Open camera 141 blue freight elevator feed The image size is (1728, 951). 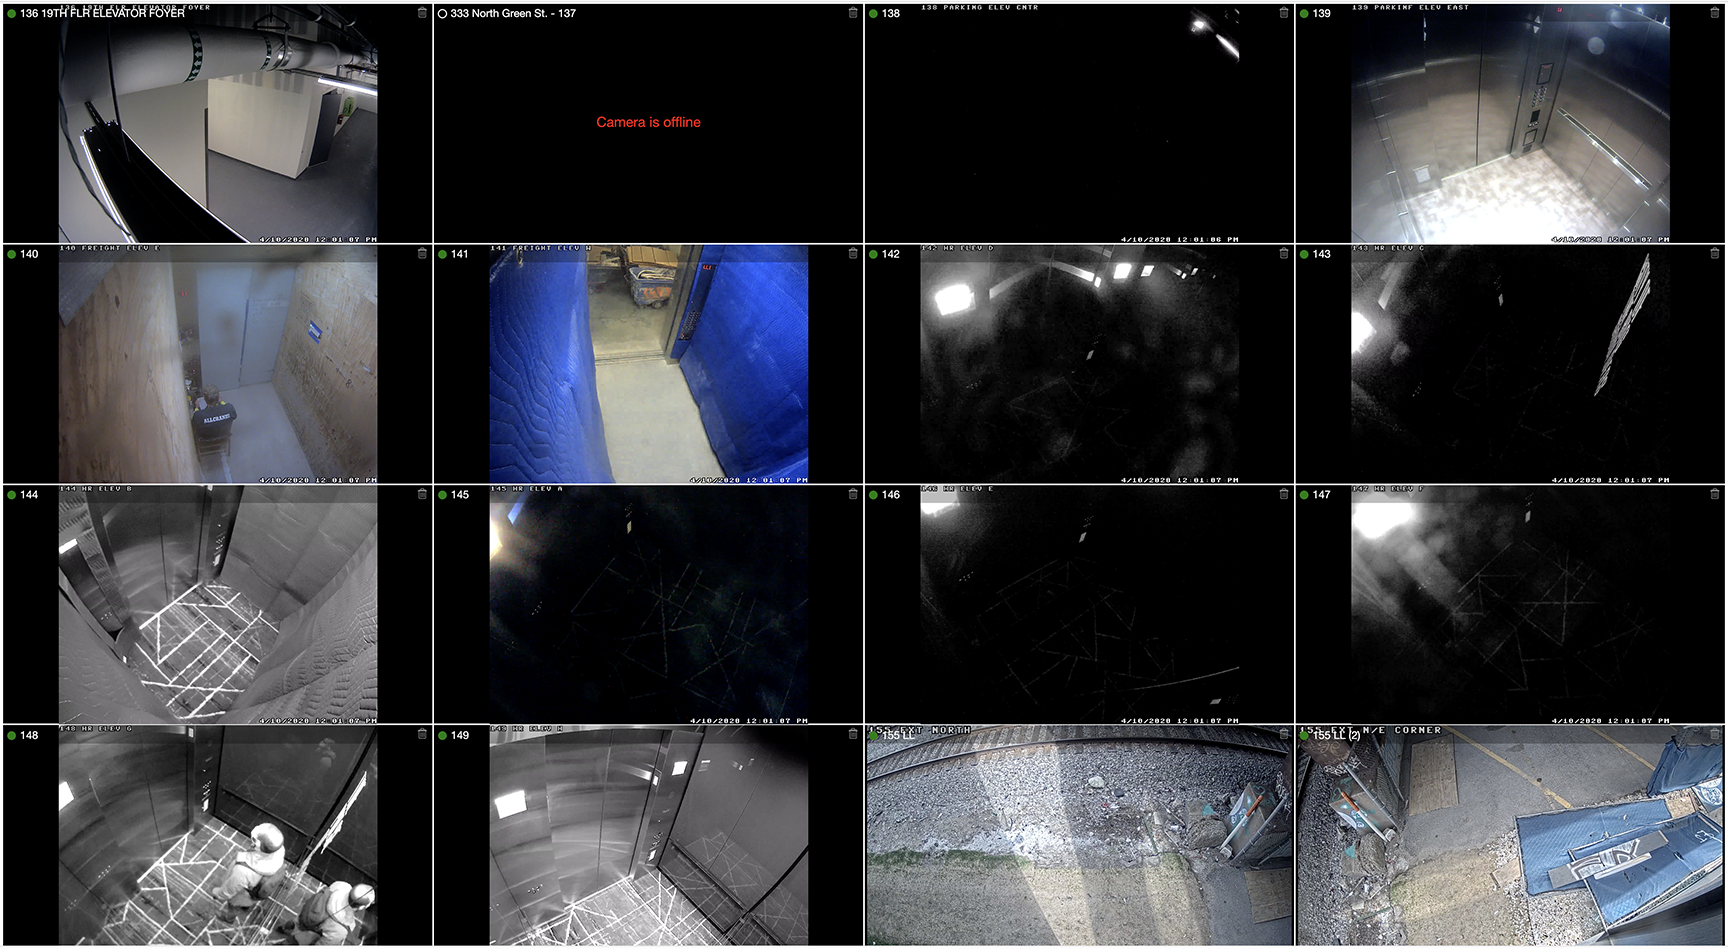click(648, 365)
